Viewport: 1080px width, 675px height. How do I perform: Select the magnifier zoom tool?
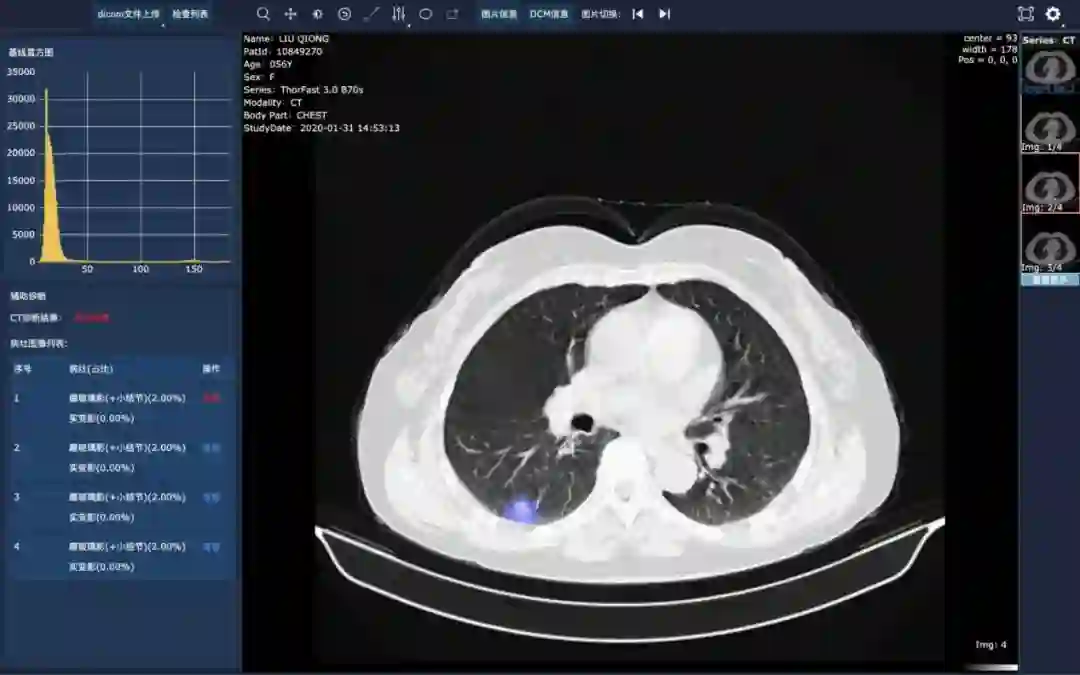point(263,14)
